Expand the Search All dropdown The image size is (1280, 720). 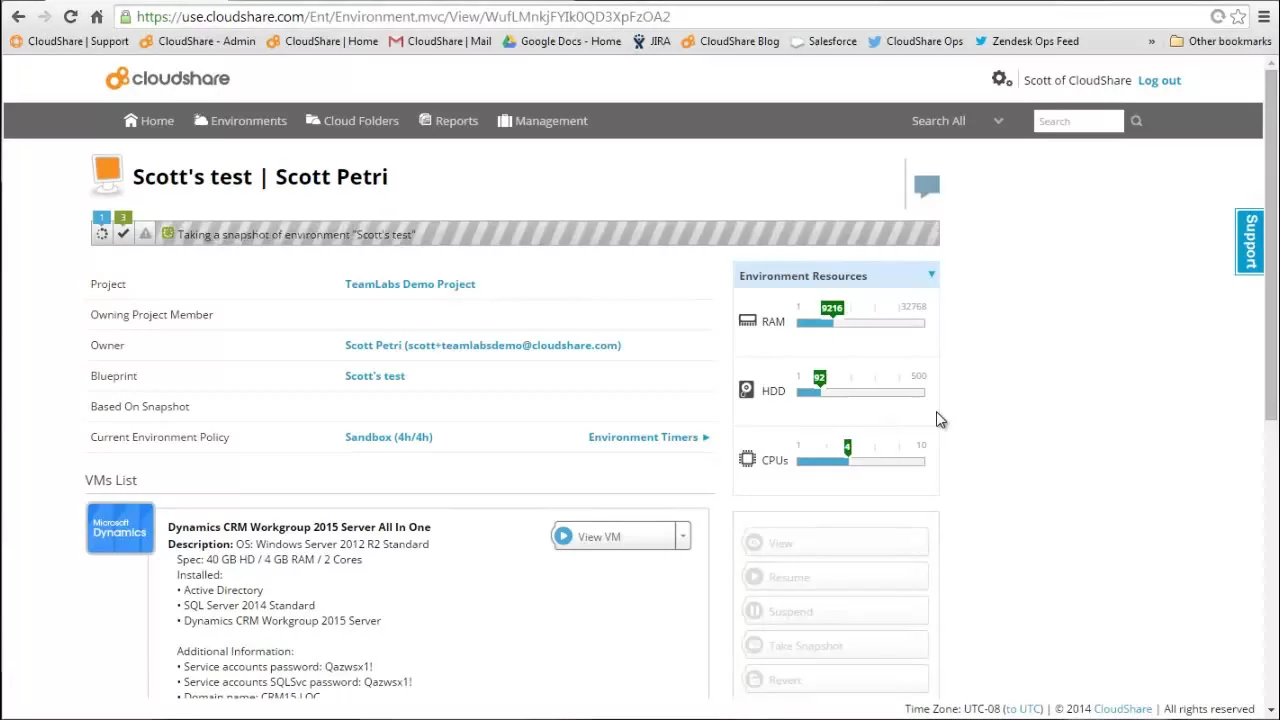coord(957,121)
